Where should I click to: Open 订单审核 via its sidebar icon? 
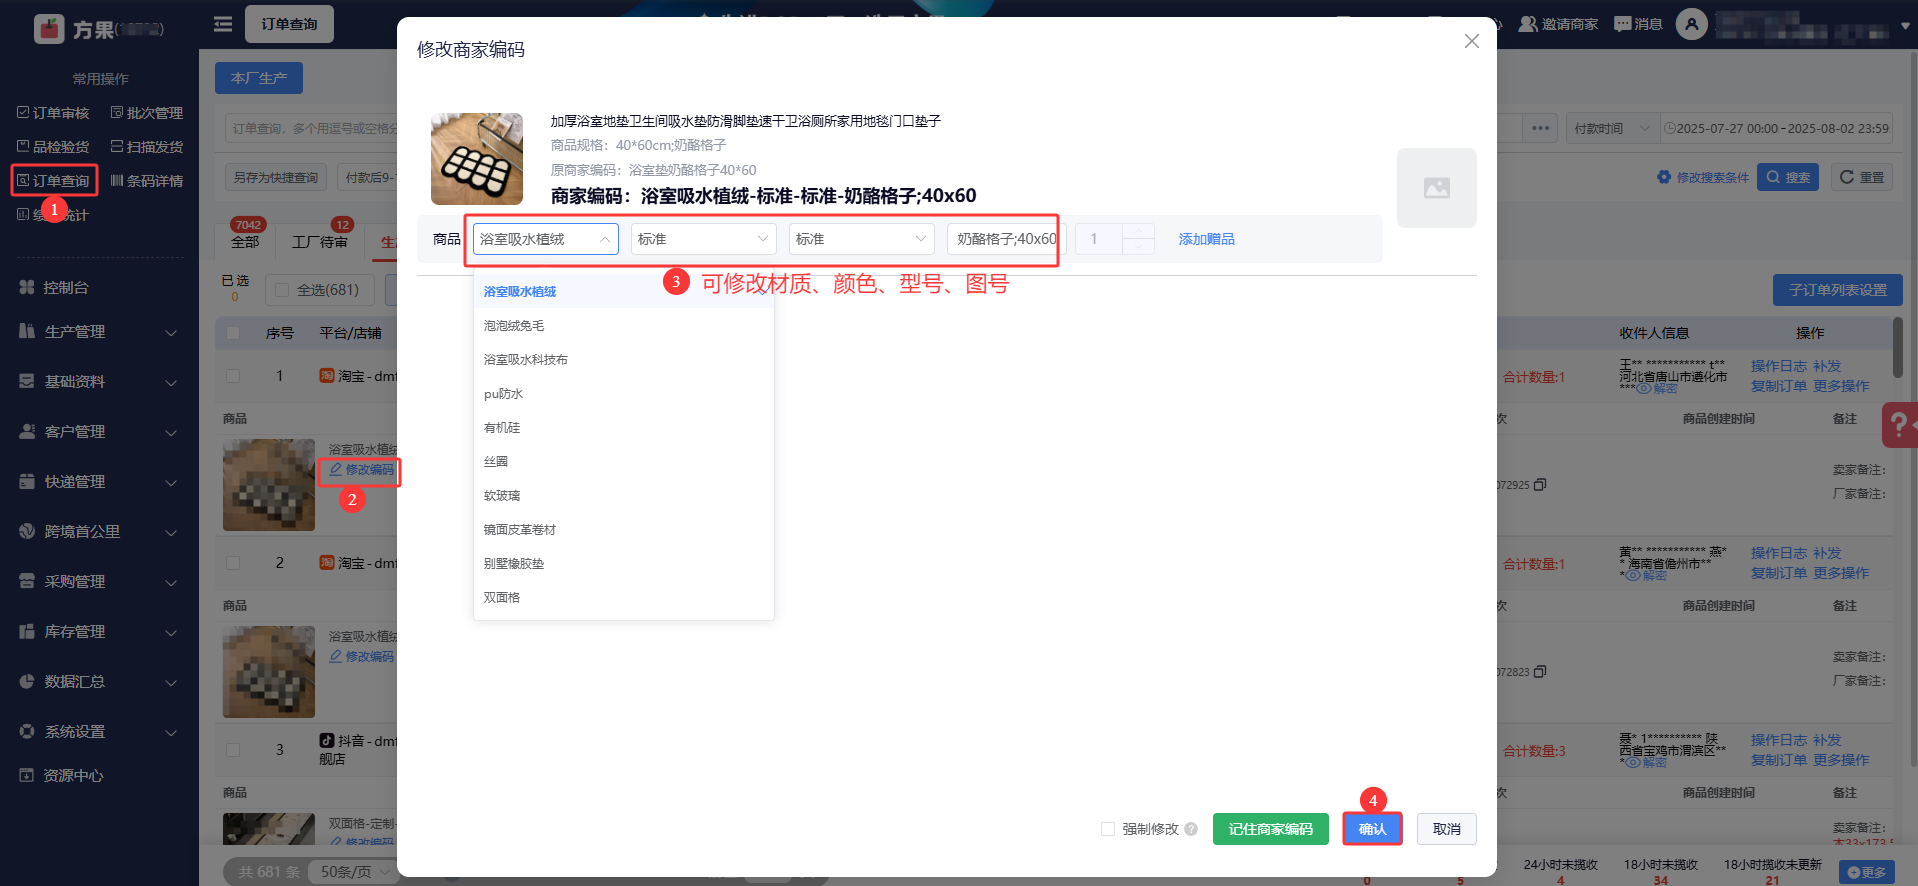[23, 113]
